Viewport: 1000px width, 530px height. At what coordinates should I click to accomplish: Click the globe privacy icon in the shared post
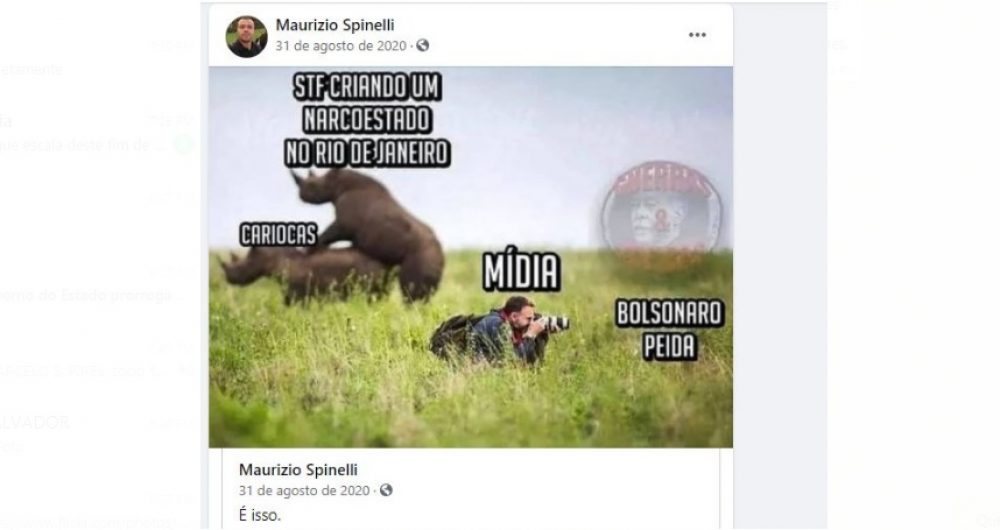386,490
